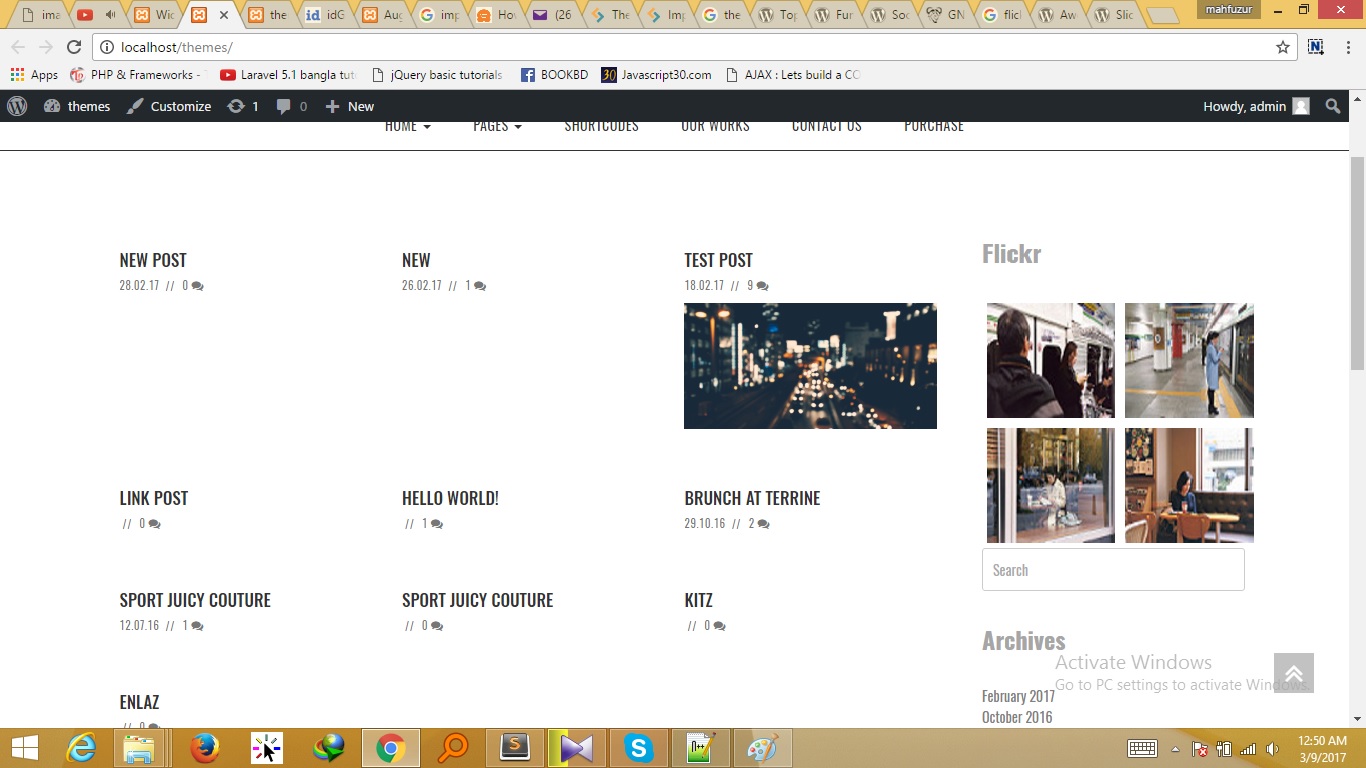Open Firefox from the taskbar
Viewport: 1366px width, 768px height.
(205, 748)
